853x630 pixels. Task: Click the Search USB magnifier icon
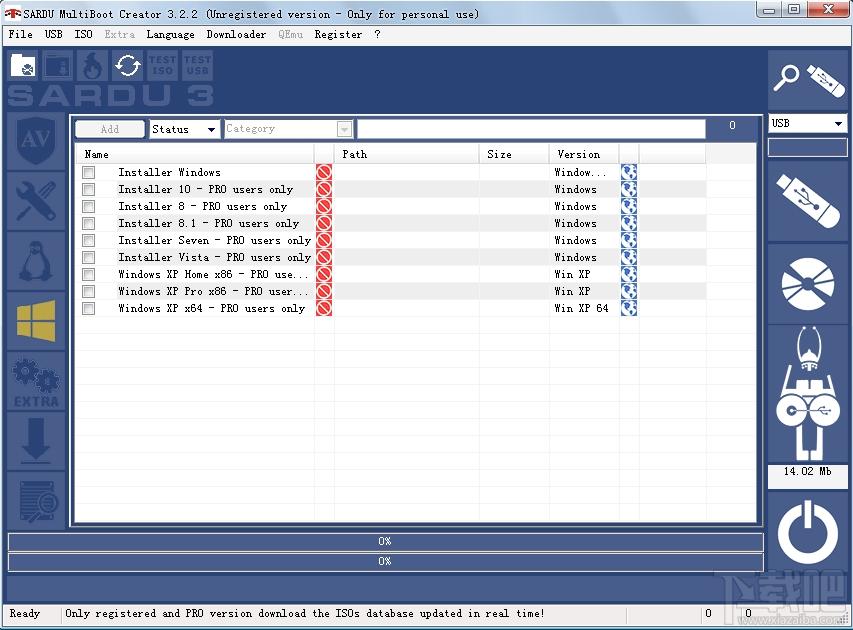[x=808, y=81]
